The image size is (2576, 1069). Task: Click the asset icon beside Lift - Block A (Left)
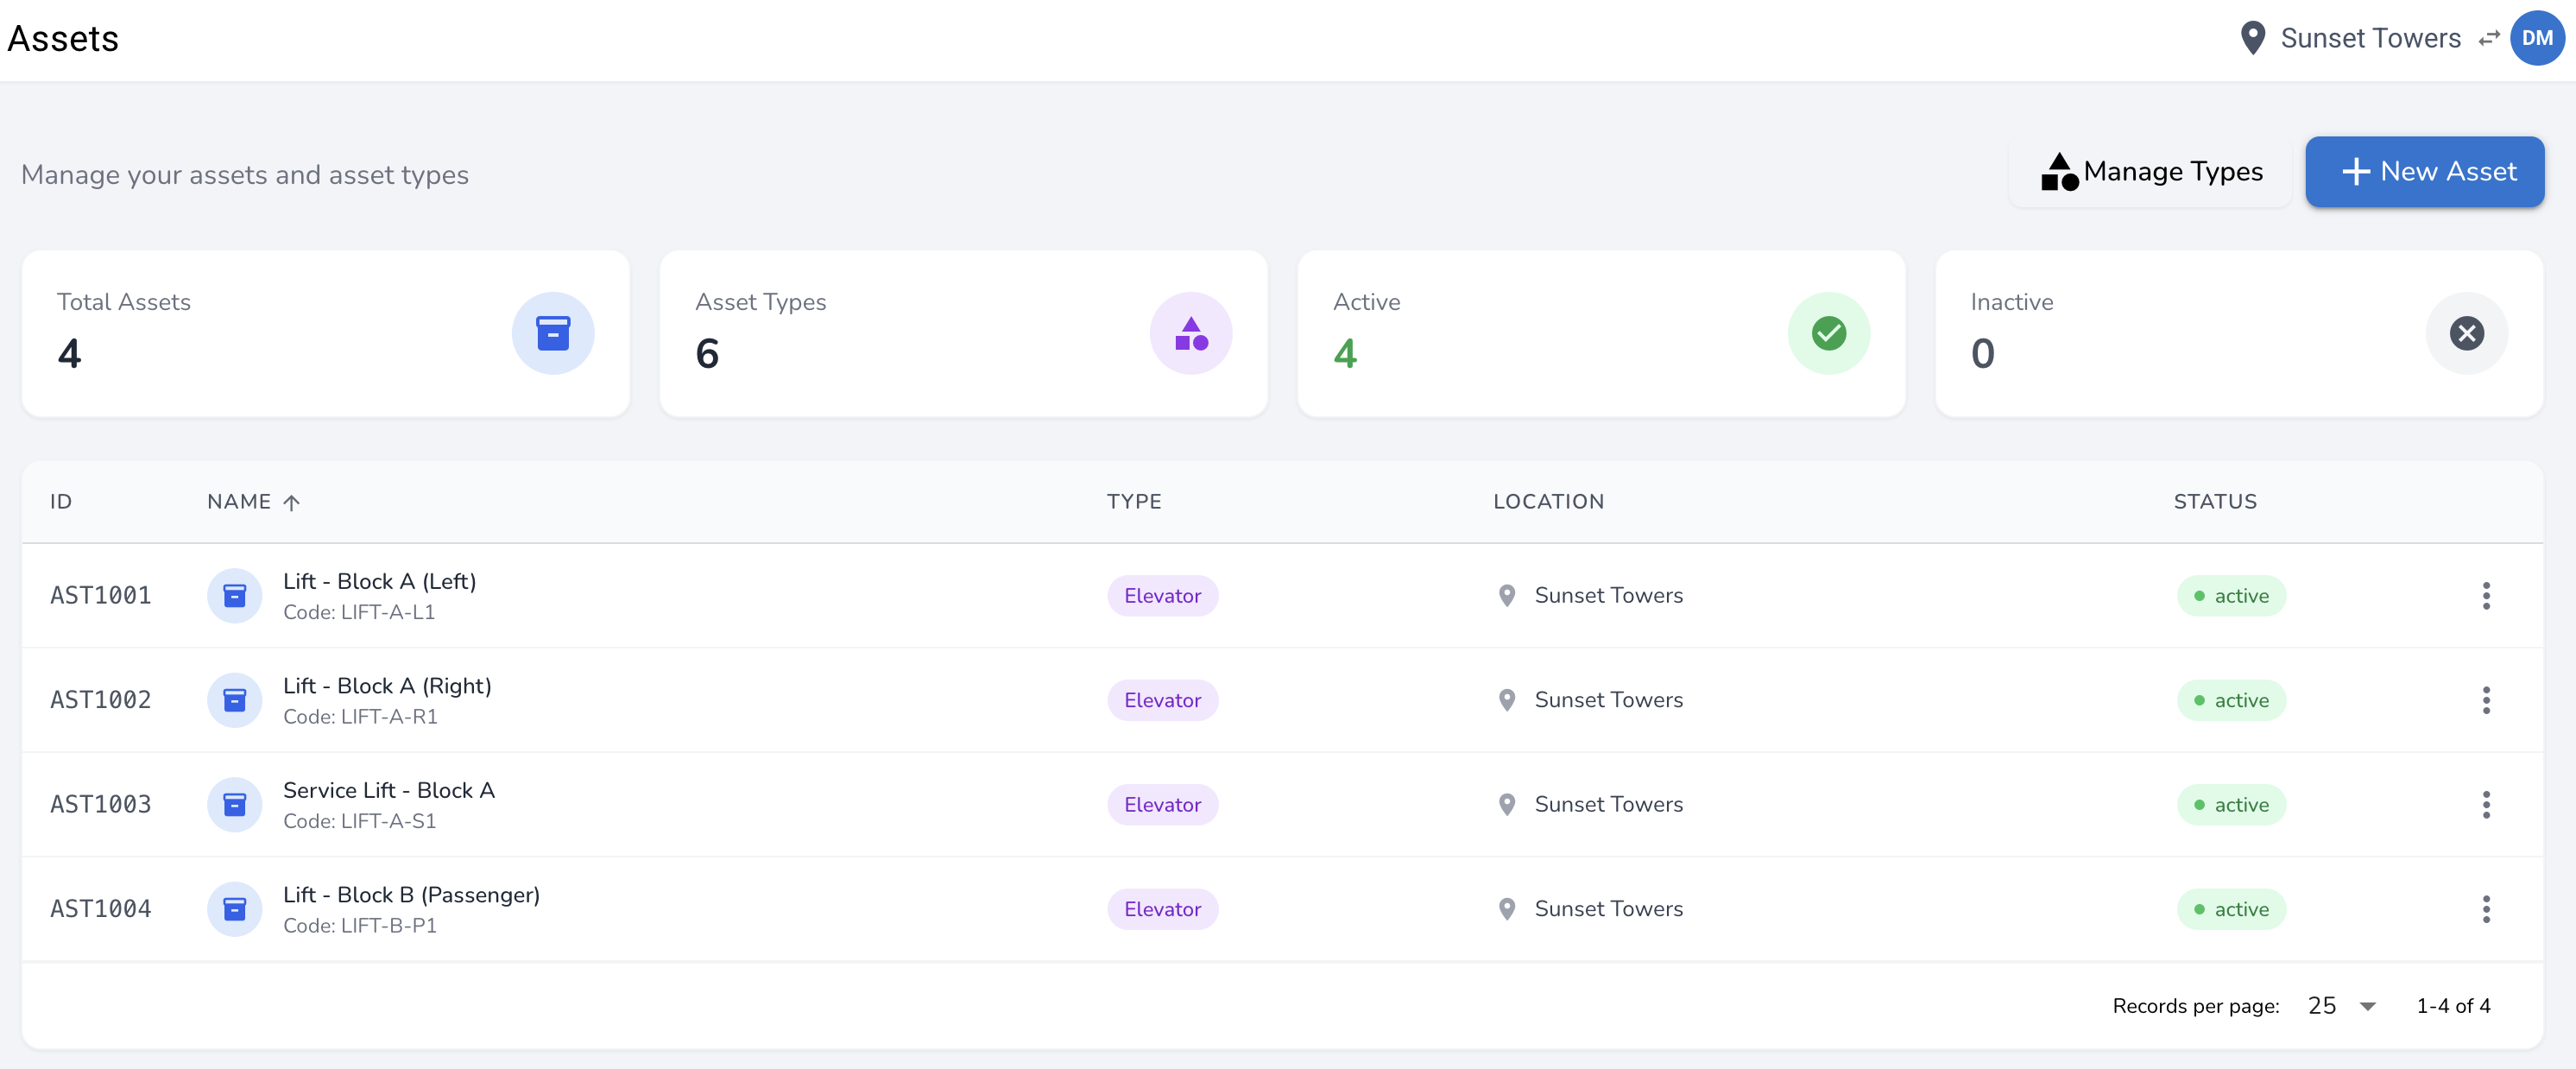point(234,595)
